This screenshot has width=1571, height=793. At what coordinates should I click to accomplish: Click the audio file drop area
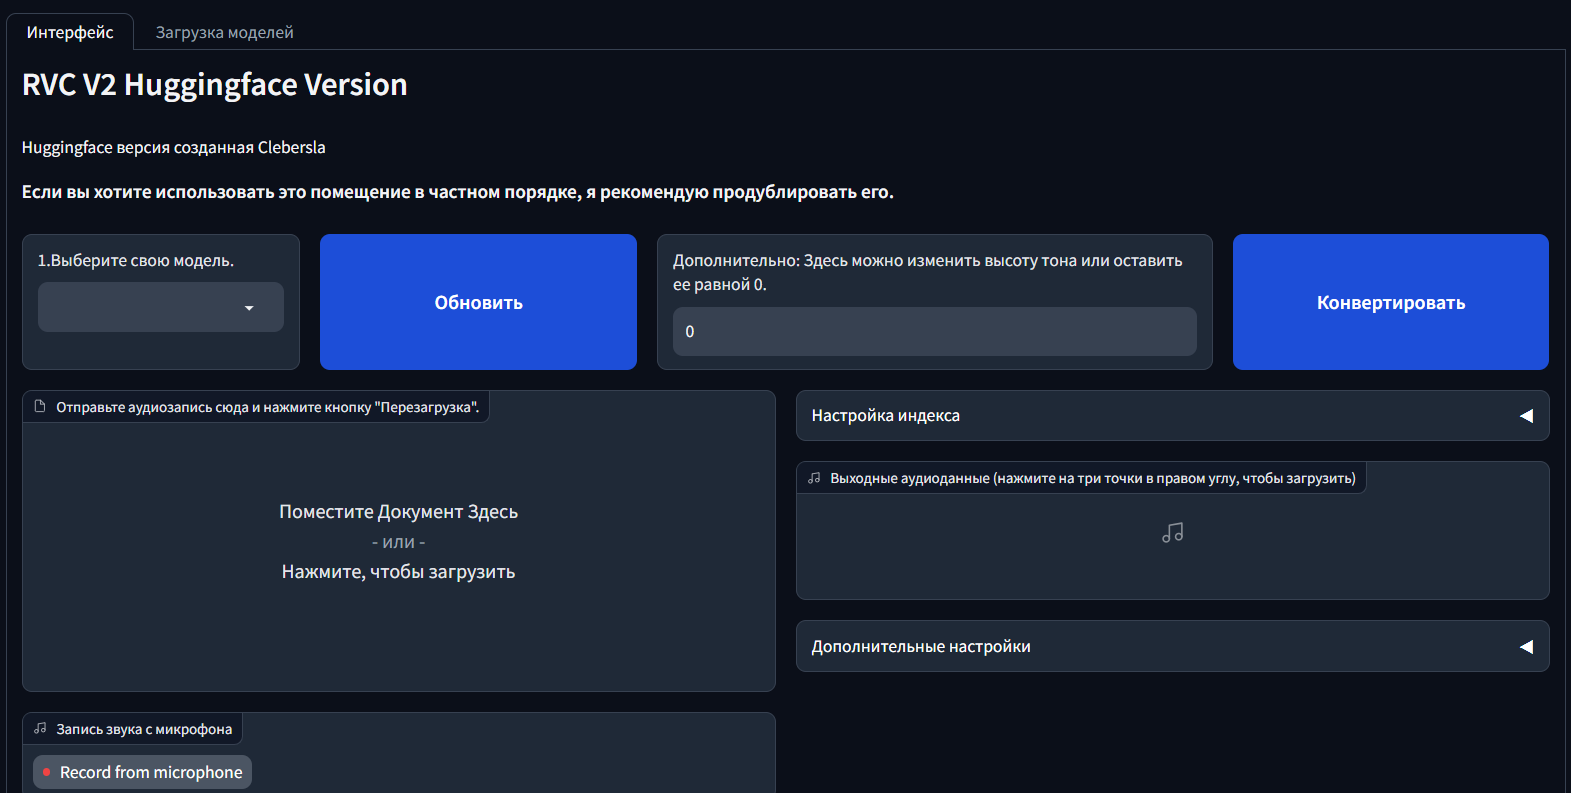pos(399,541)
